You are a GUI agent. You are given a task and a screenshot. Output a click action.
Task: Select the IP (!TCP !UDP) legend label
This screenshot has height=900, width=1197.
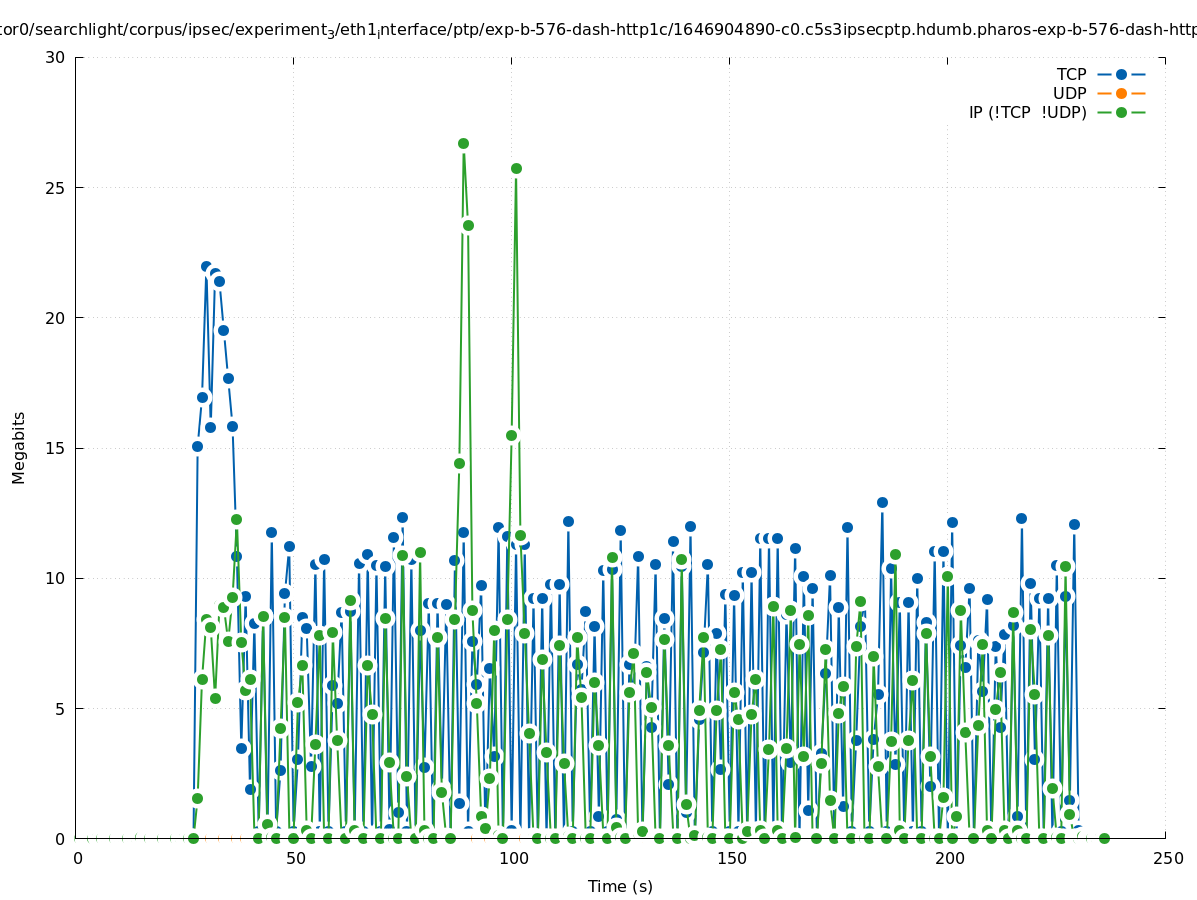click(x=1027, y=112)
